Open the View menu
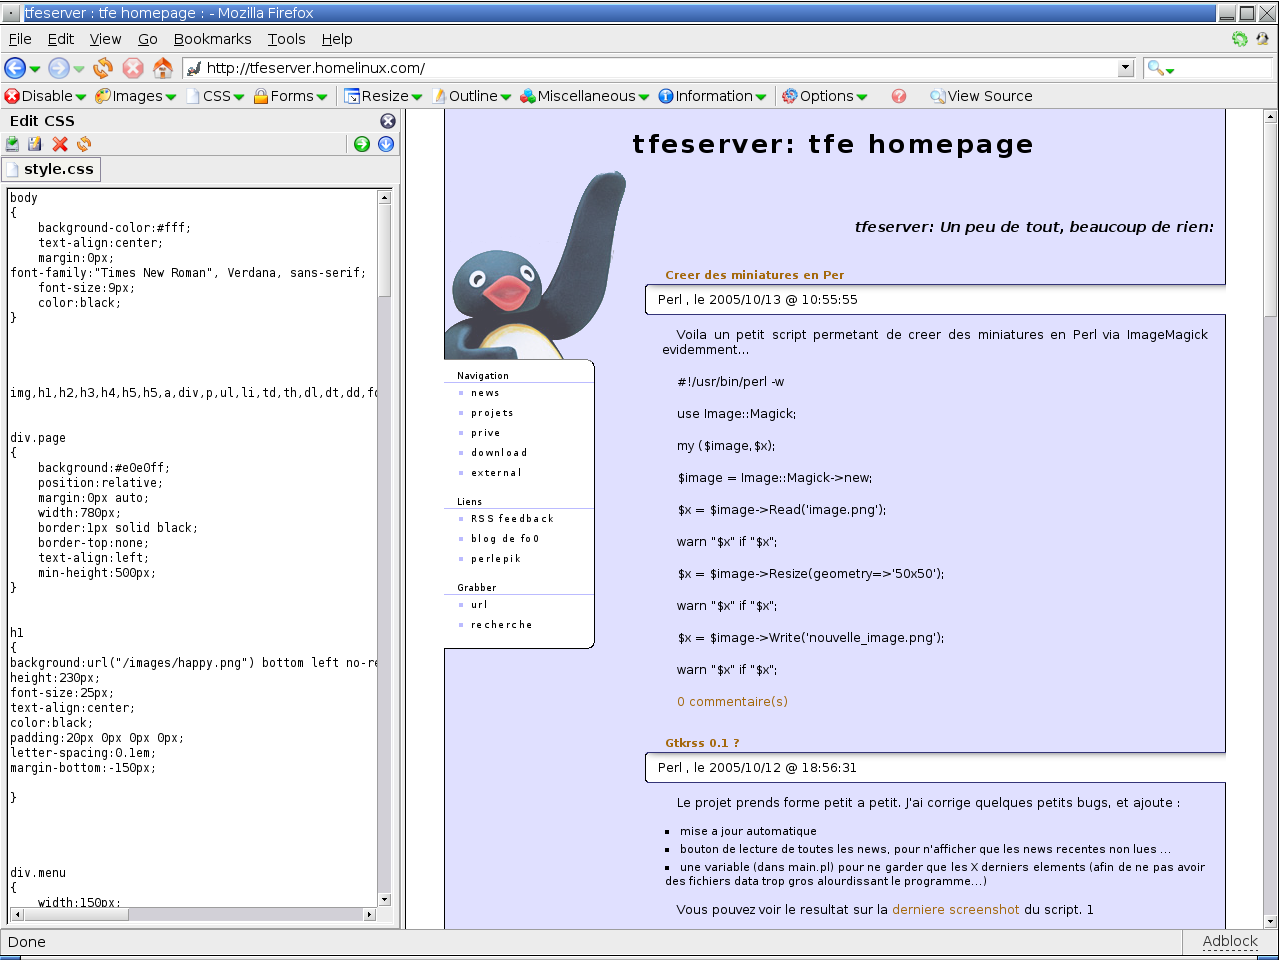The image size is (1280, 960). [105, 39]
